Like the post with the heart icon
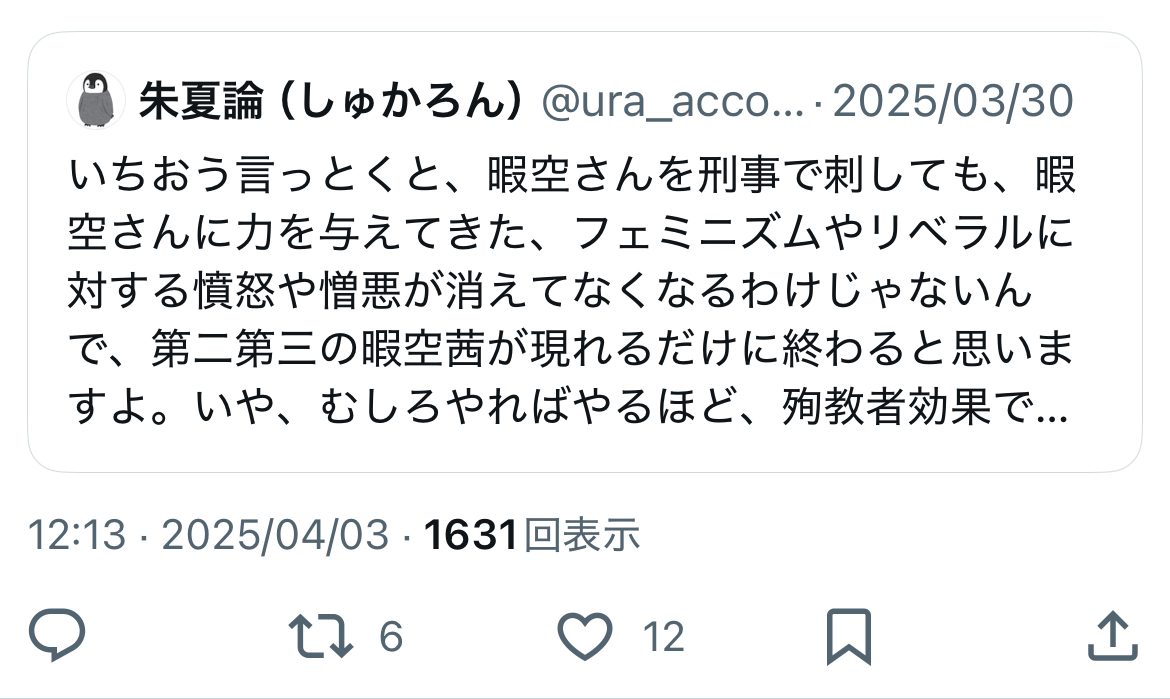Image resolution: width=1170 pixels, height=699 pixels. [585, 636]
